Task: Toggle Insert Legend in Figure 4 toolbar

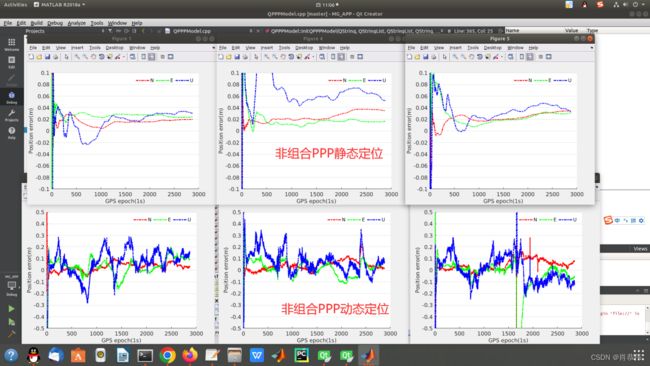Action: point(341,57)
